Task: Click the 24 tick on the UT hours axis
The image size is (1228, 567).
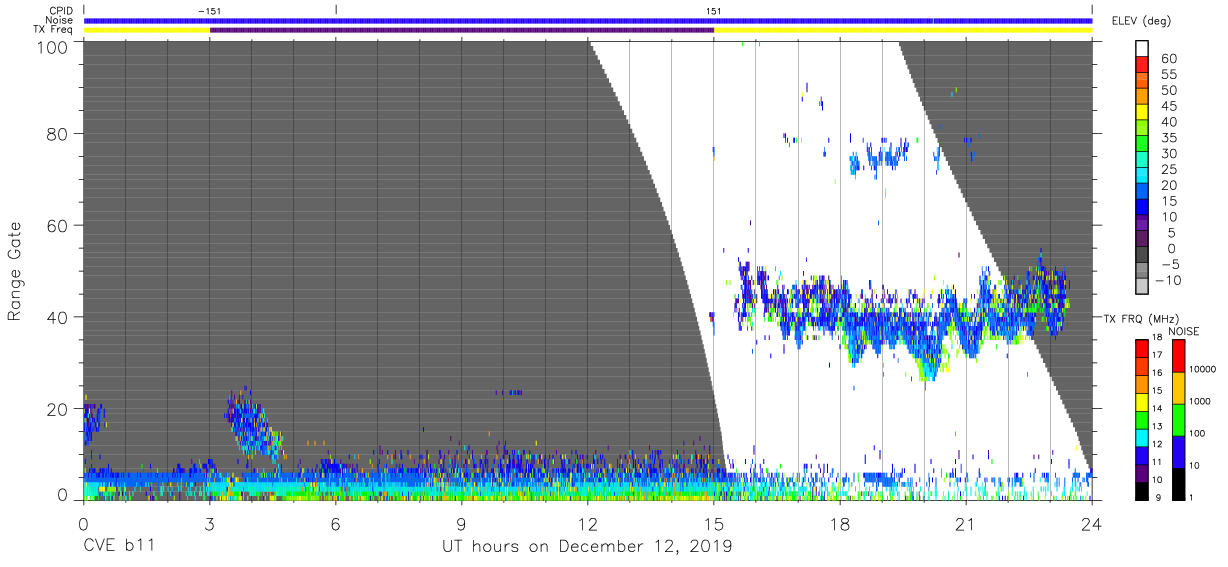Action: tap(1091, 522)
